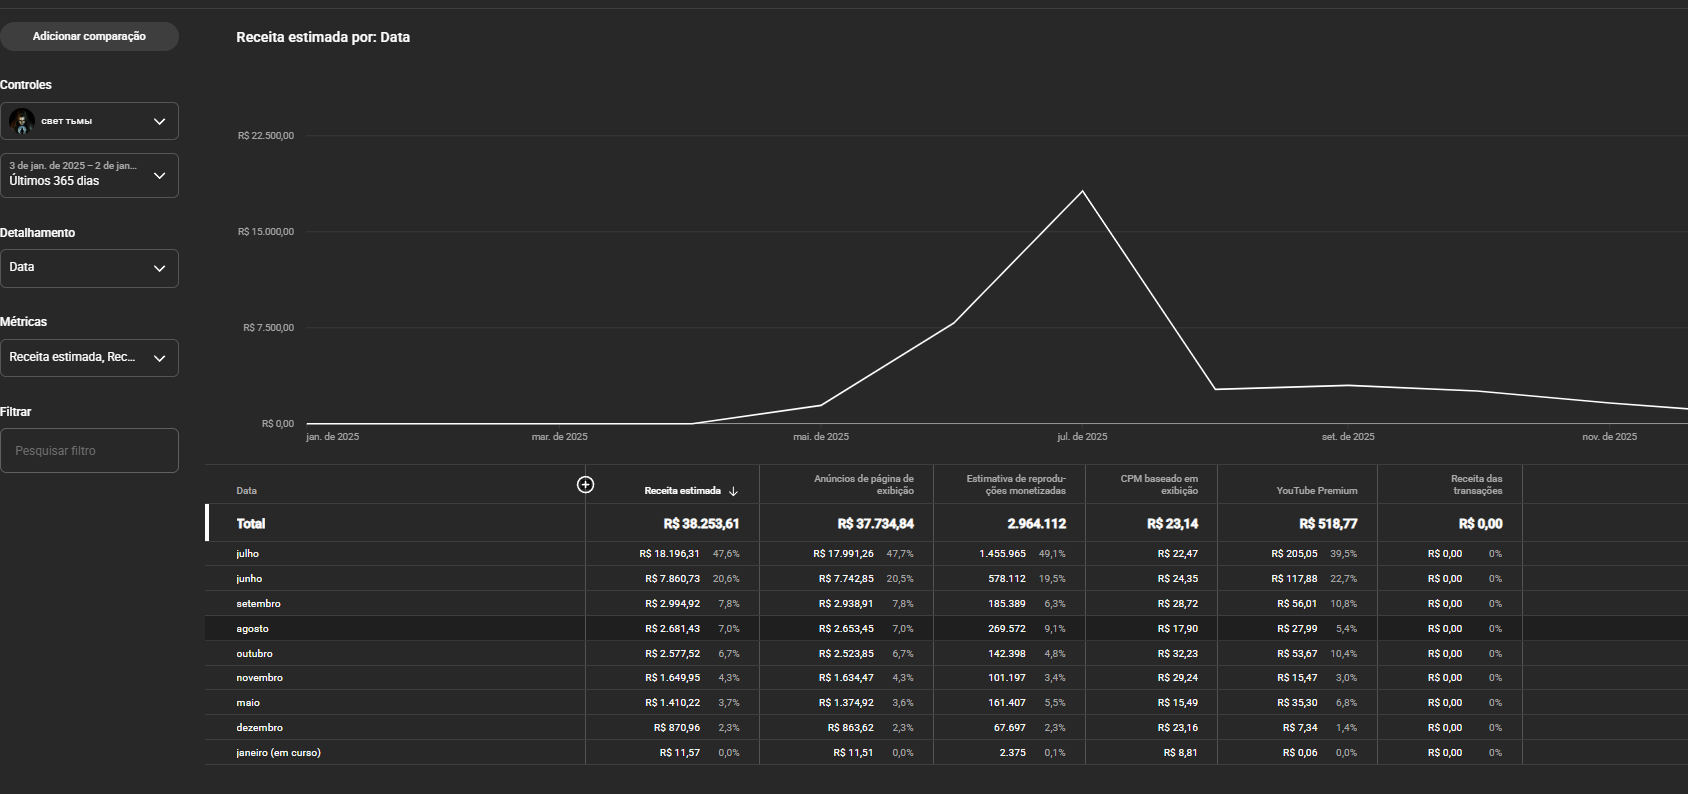Click the Data column header
This screenshot has width=1688, height=794.
click(x=246, y=491)
